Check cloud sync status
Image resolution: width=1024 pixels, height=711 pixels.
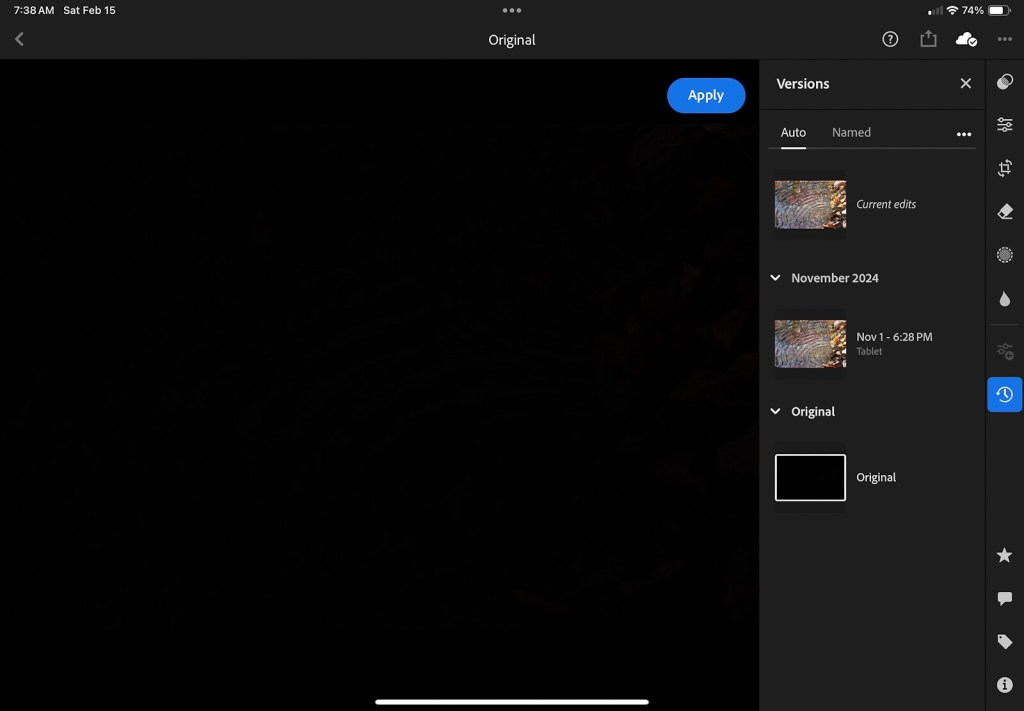pyautogui.click(x=965, y=39)
